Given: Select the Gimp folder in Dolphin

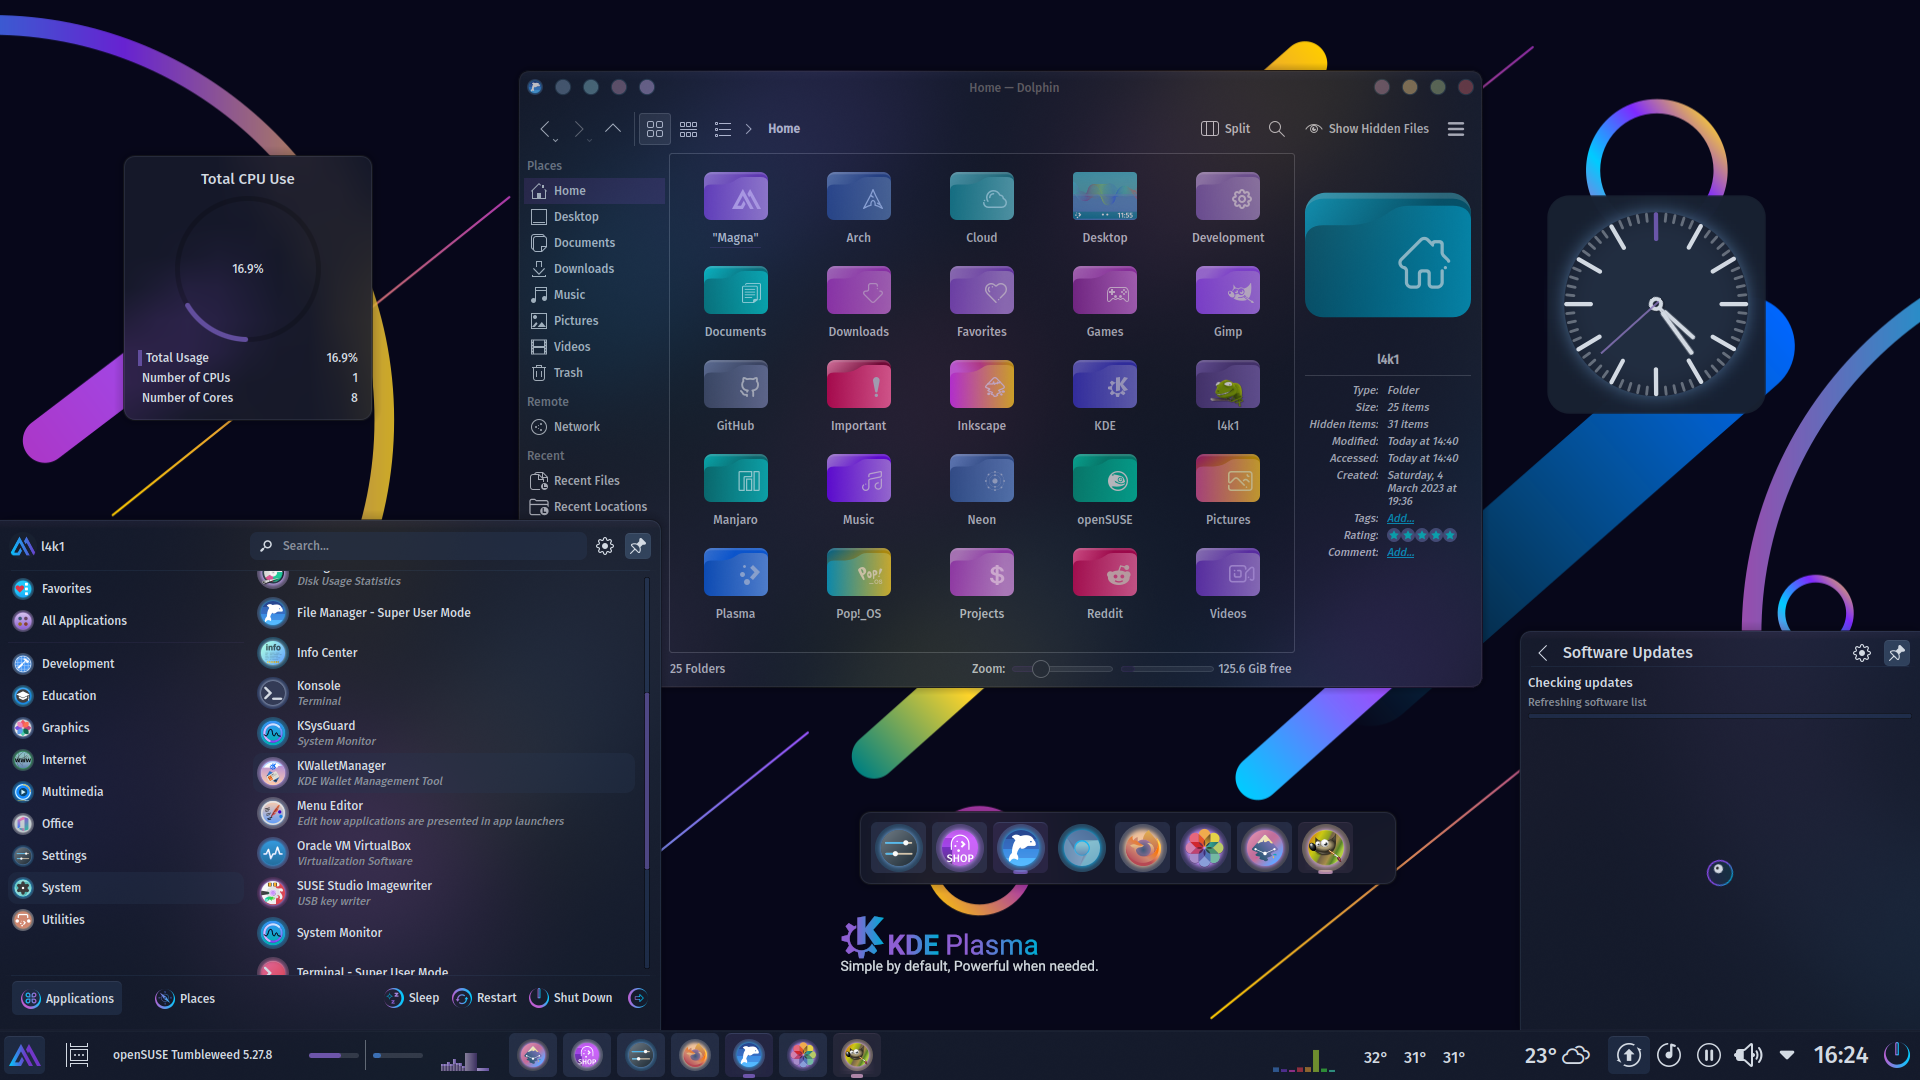Looking at the screenshot, I should (1227, 302).
